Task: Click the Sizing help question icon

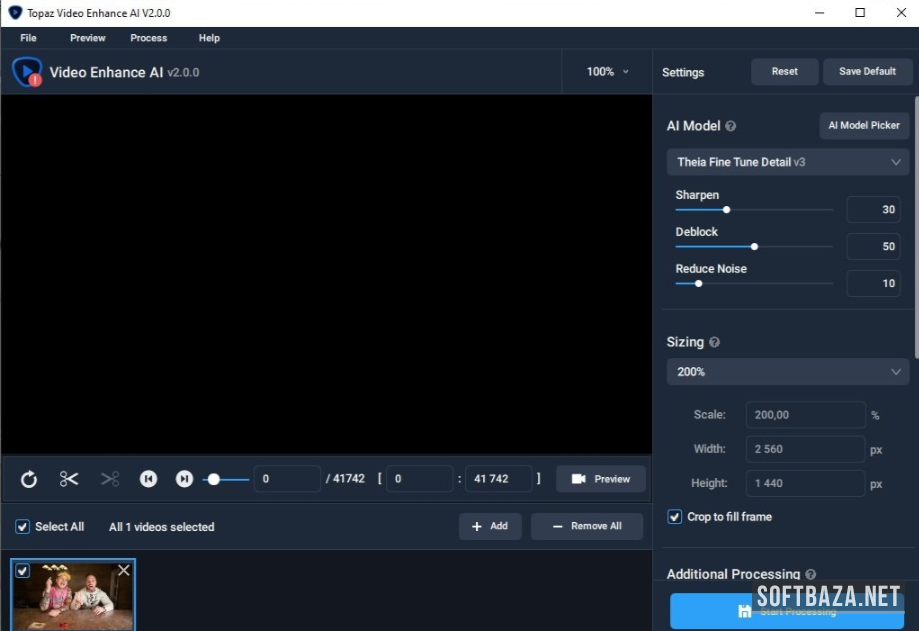Action: 714,342
